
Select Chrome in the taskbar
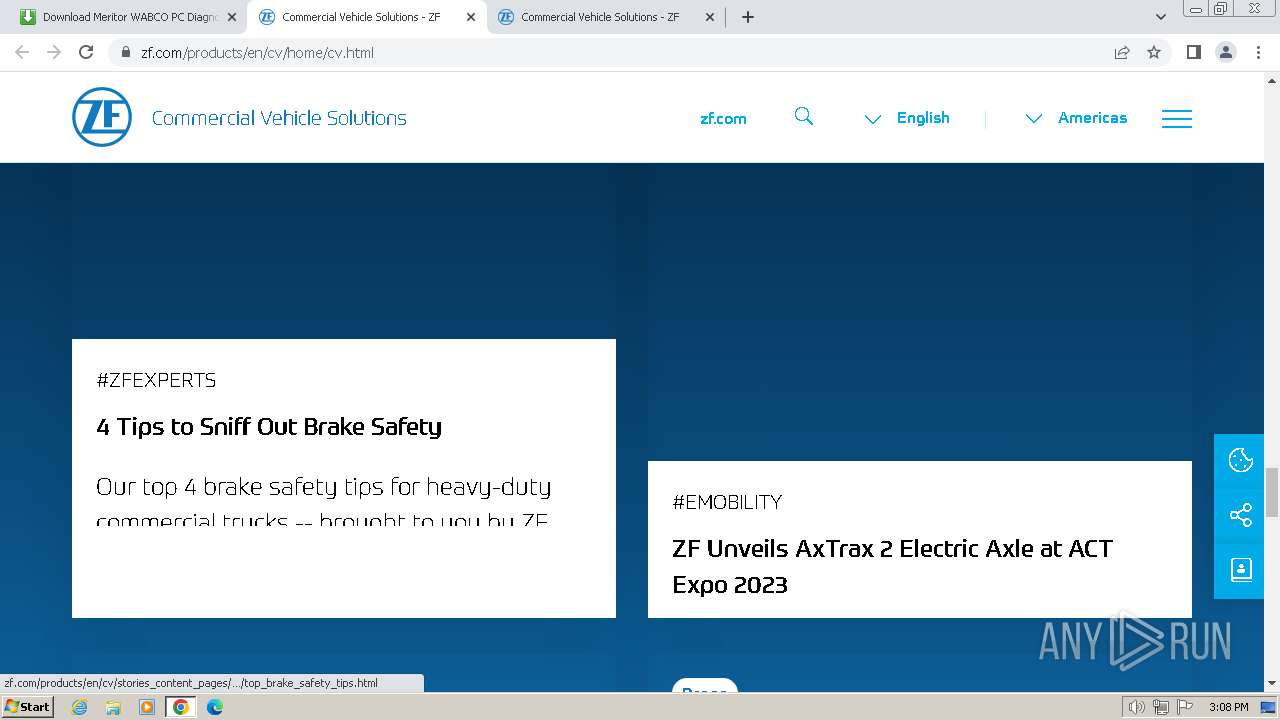[181, 707]
